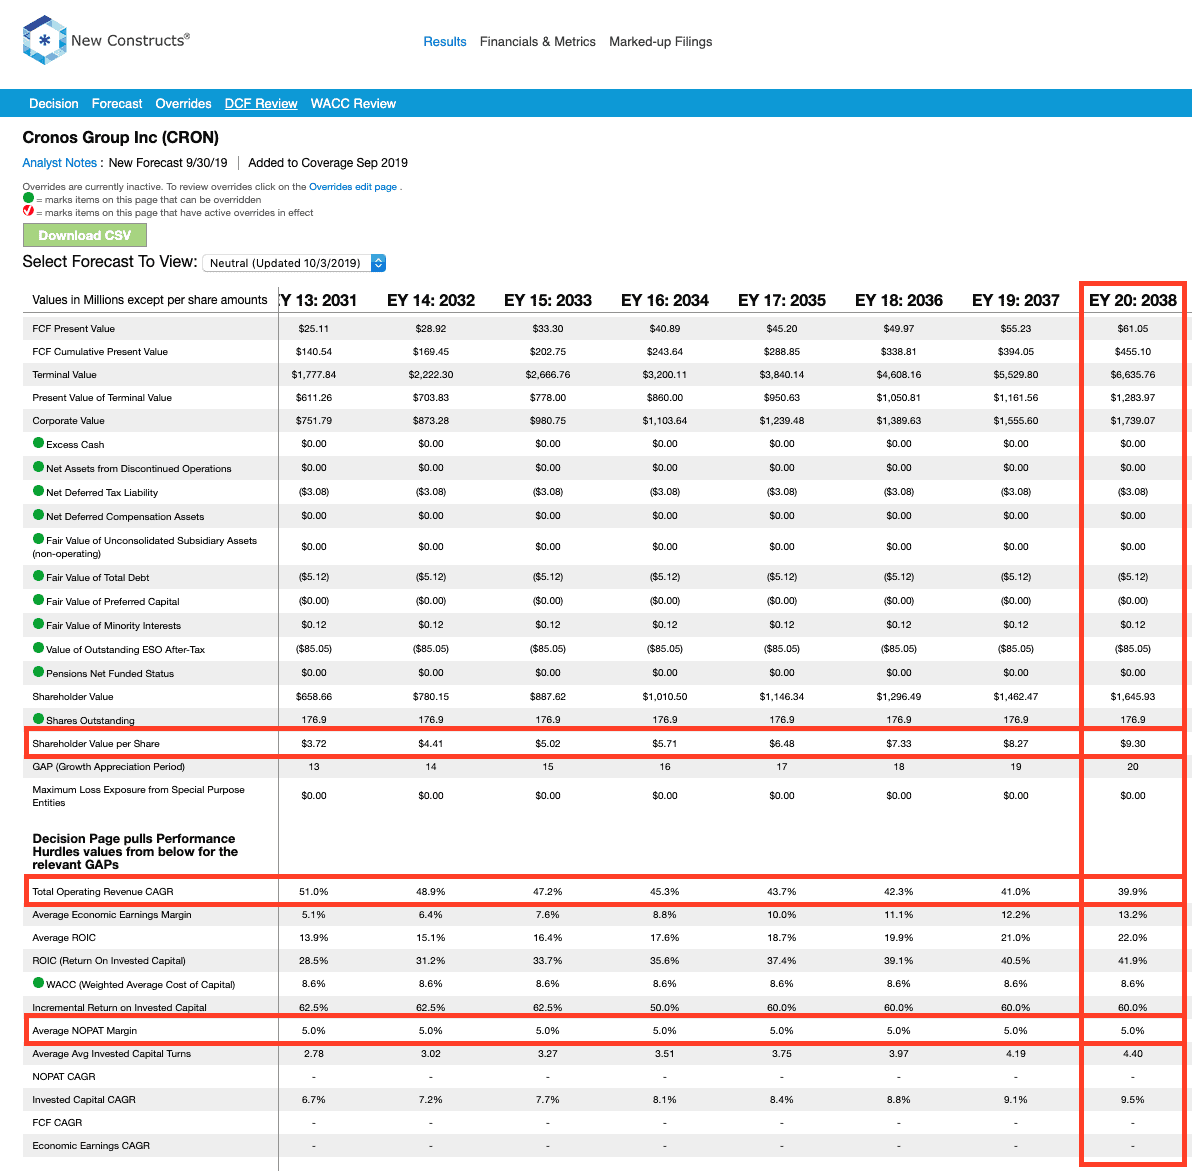
Task: Open Marked-up Filings section
Action: point(661,42)
